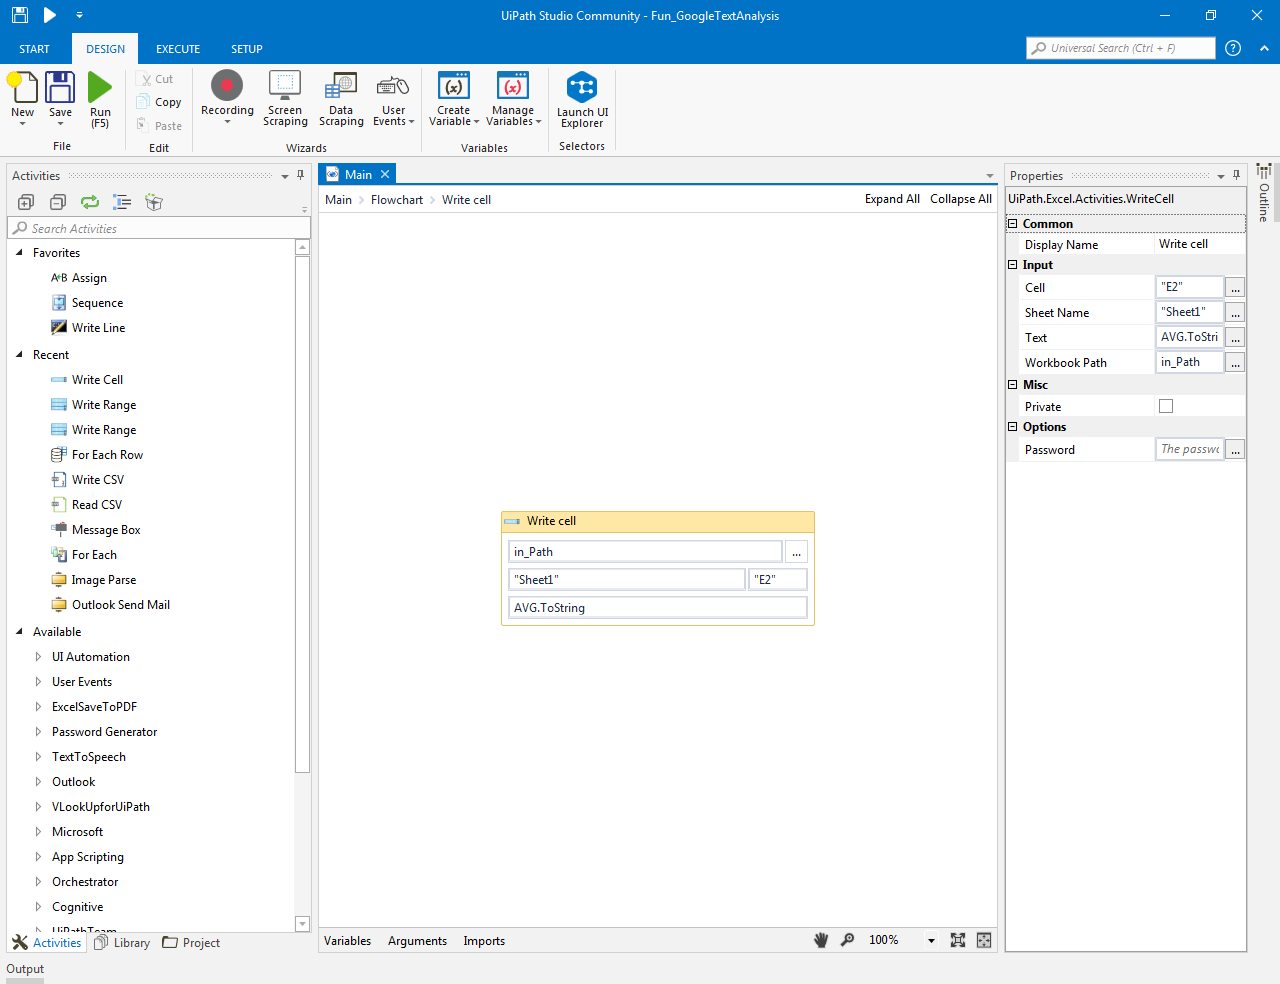
Task: Switch to the Library panel tab
Action: (122, 943)
